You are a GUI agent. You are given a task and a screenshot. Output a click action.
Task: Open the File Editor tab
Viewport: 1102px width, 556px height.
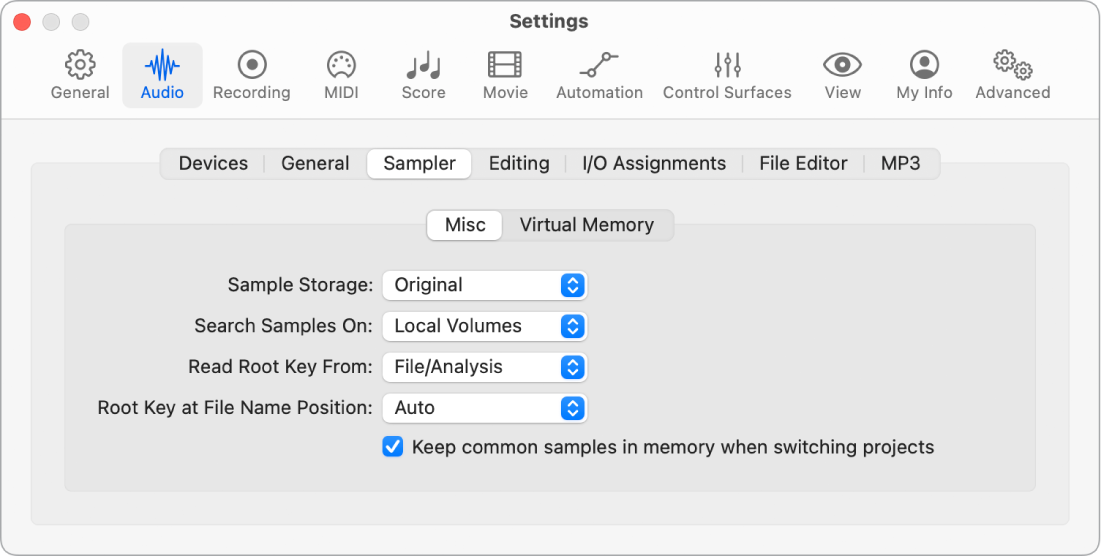pos(803,164)
